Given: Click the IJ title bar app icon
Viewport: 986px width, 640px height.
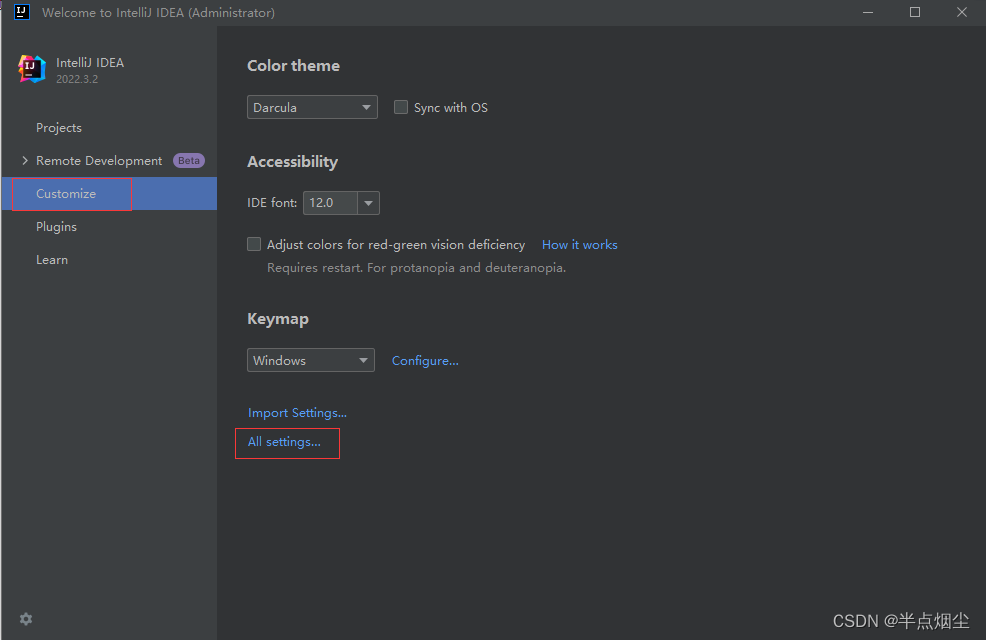Looking at the screenshot, I should (x=21, y=12).
